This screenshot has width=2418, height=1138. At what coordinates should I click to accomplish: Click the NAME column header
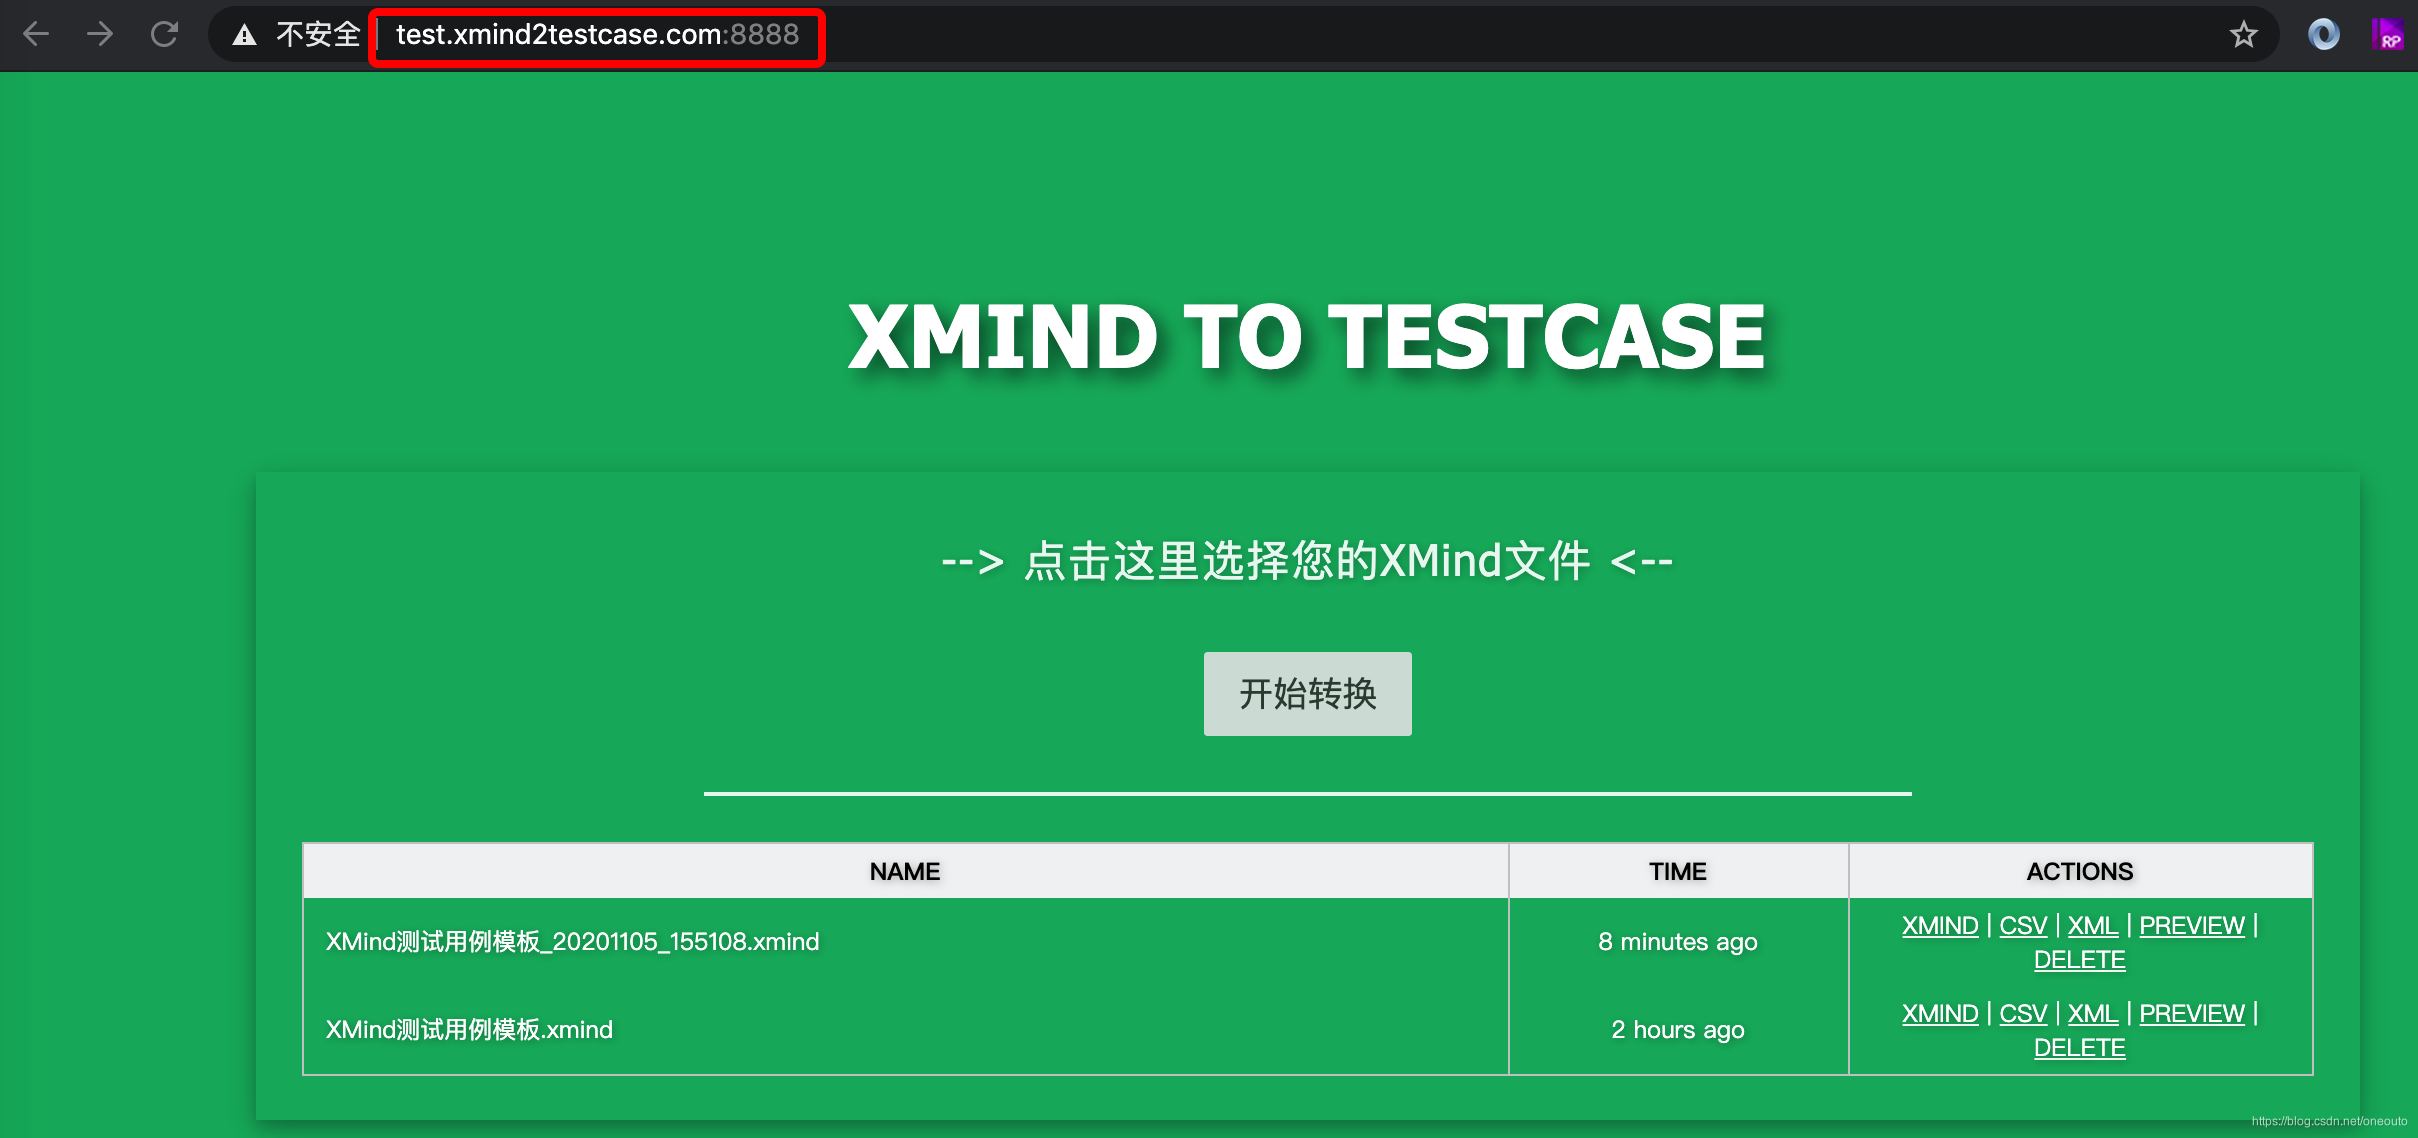[905, 871]
